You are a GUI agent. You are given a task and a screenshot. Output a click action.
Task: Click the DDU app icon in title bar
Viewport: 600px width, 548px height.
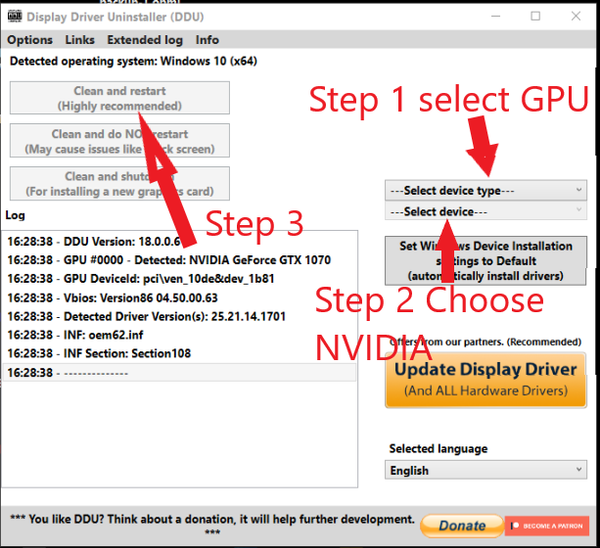[14, 17]
